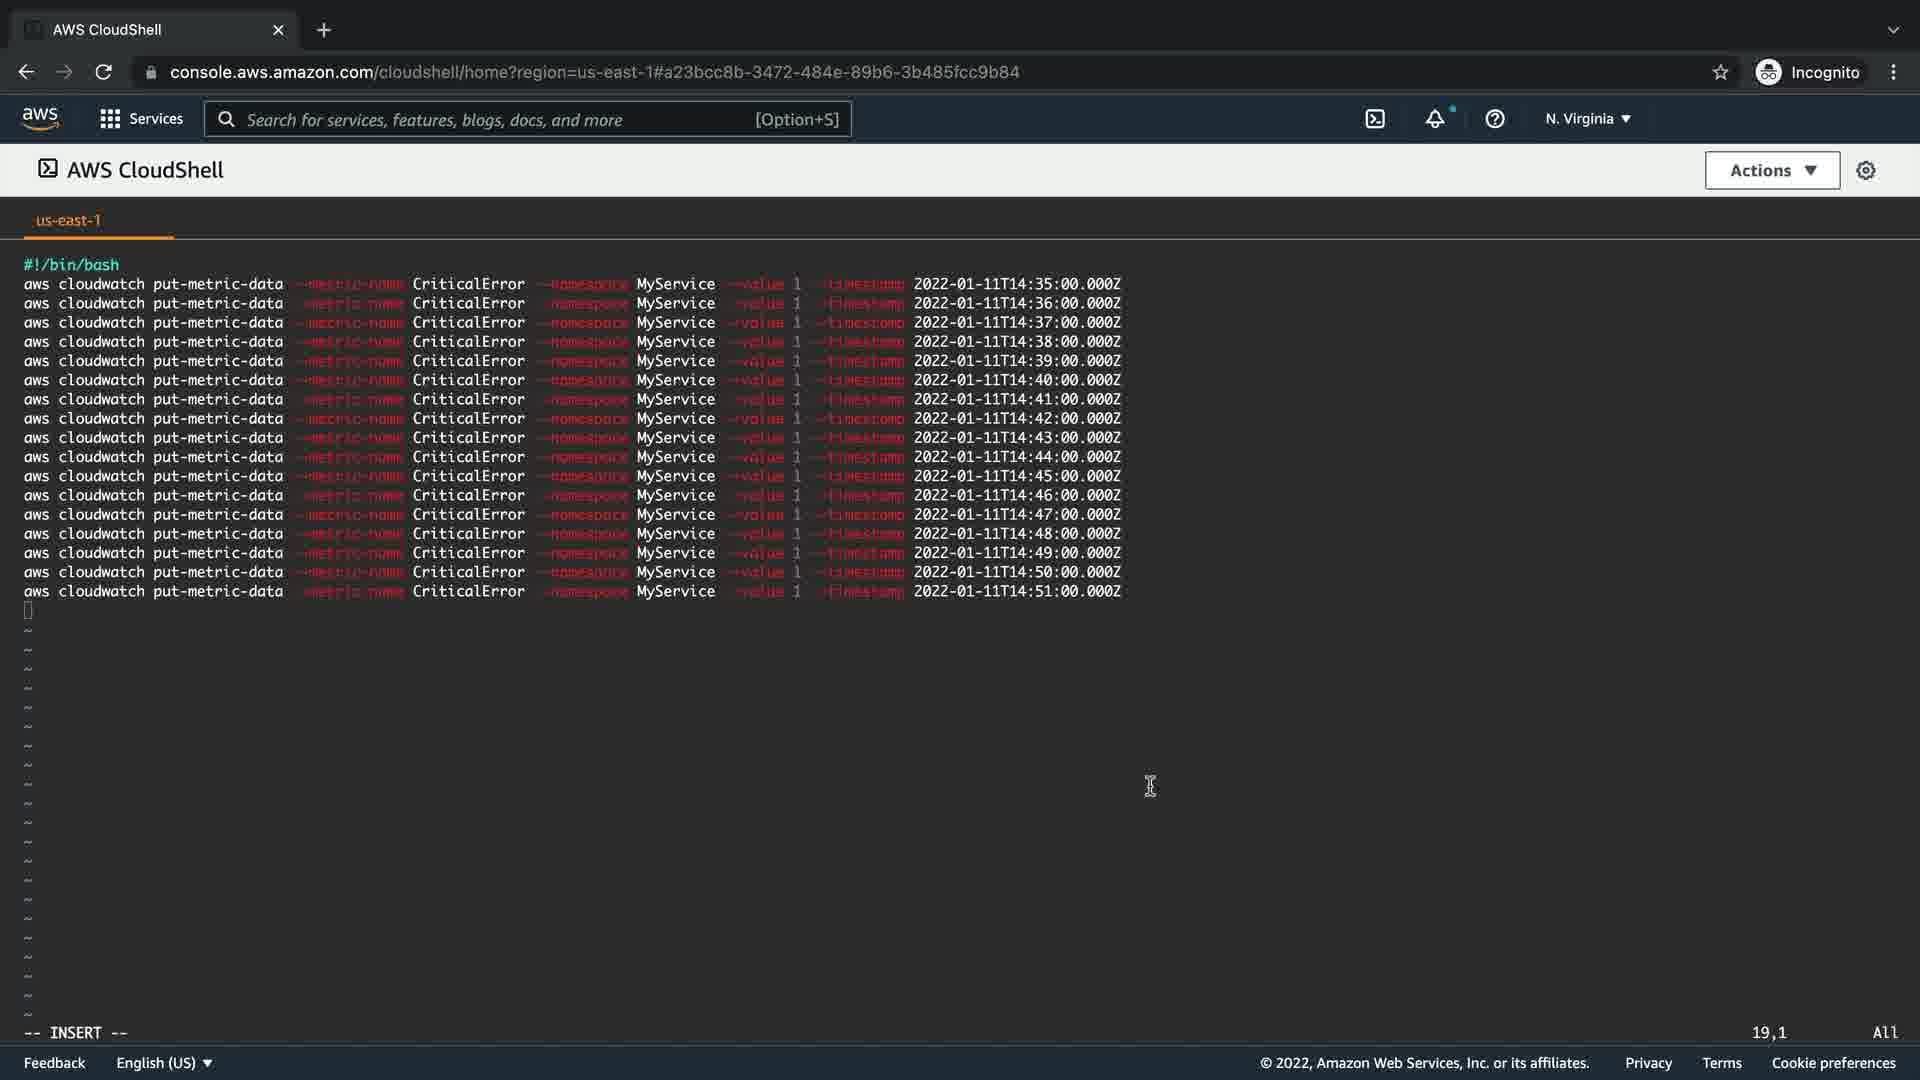Expand the Actions dropdown
Viewport: 1920px width, 1080px height.
pos(1772,171)
